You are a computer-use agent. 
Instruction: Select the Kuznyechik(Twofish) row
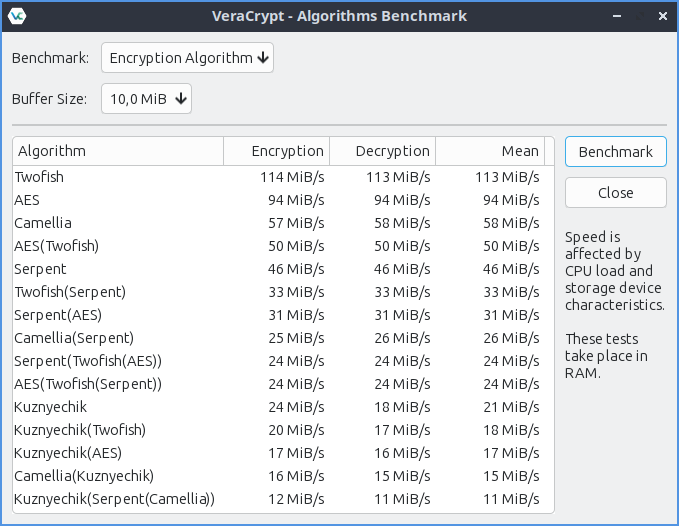coord(283,430)
